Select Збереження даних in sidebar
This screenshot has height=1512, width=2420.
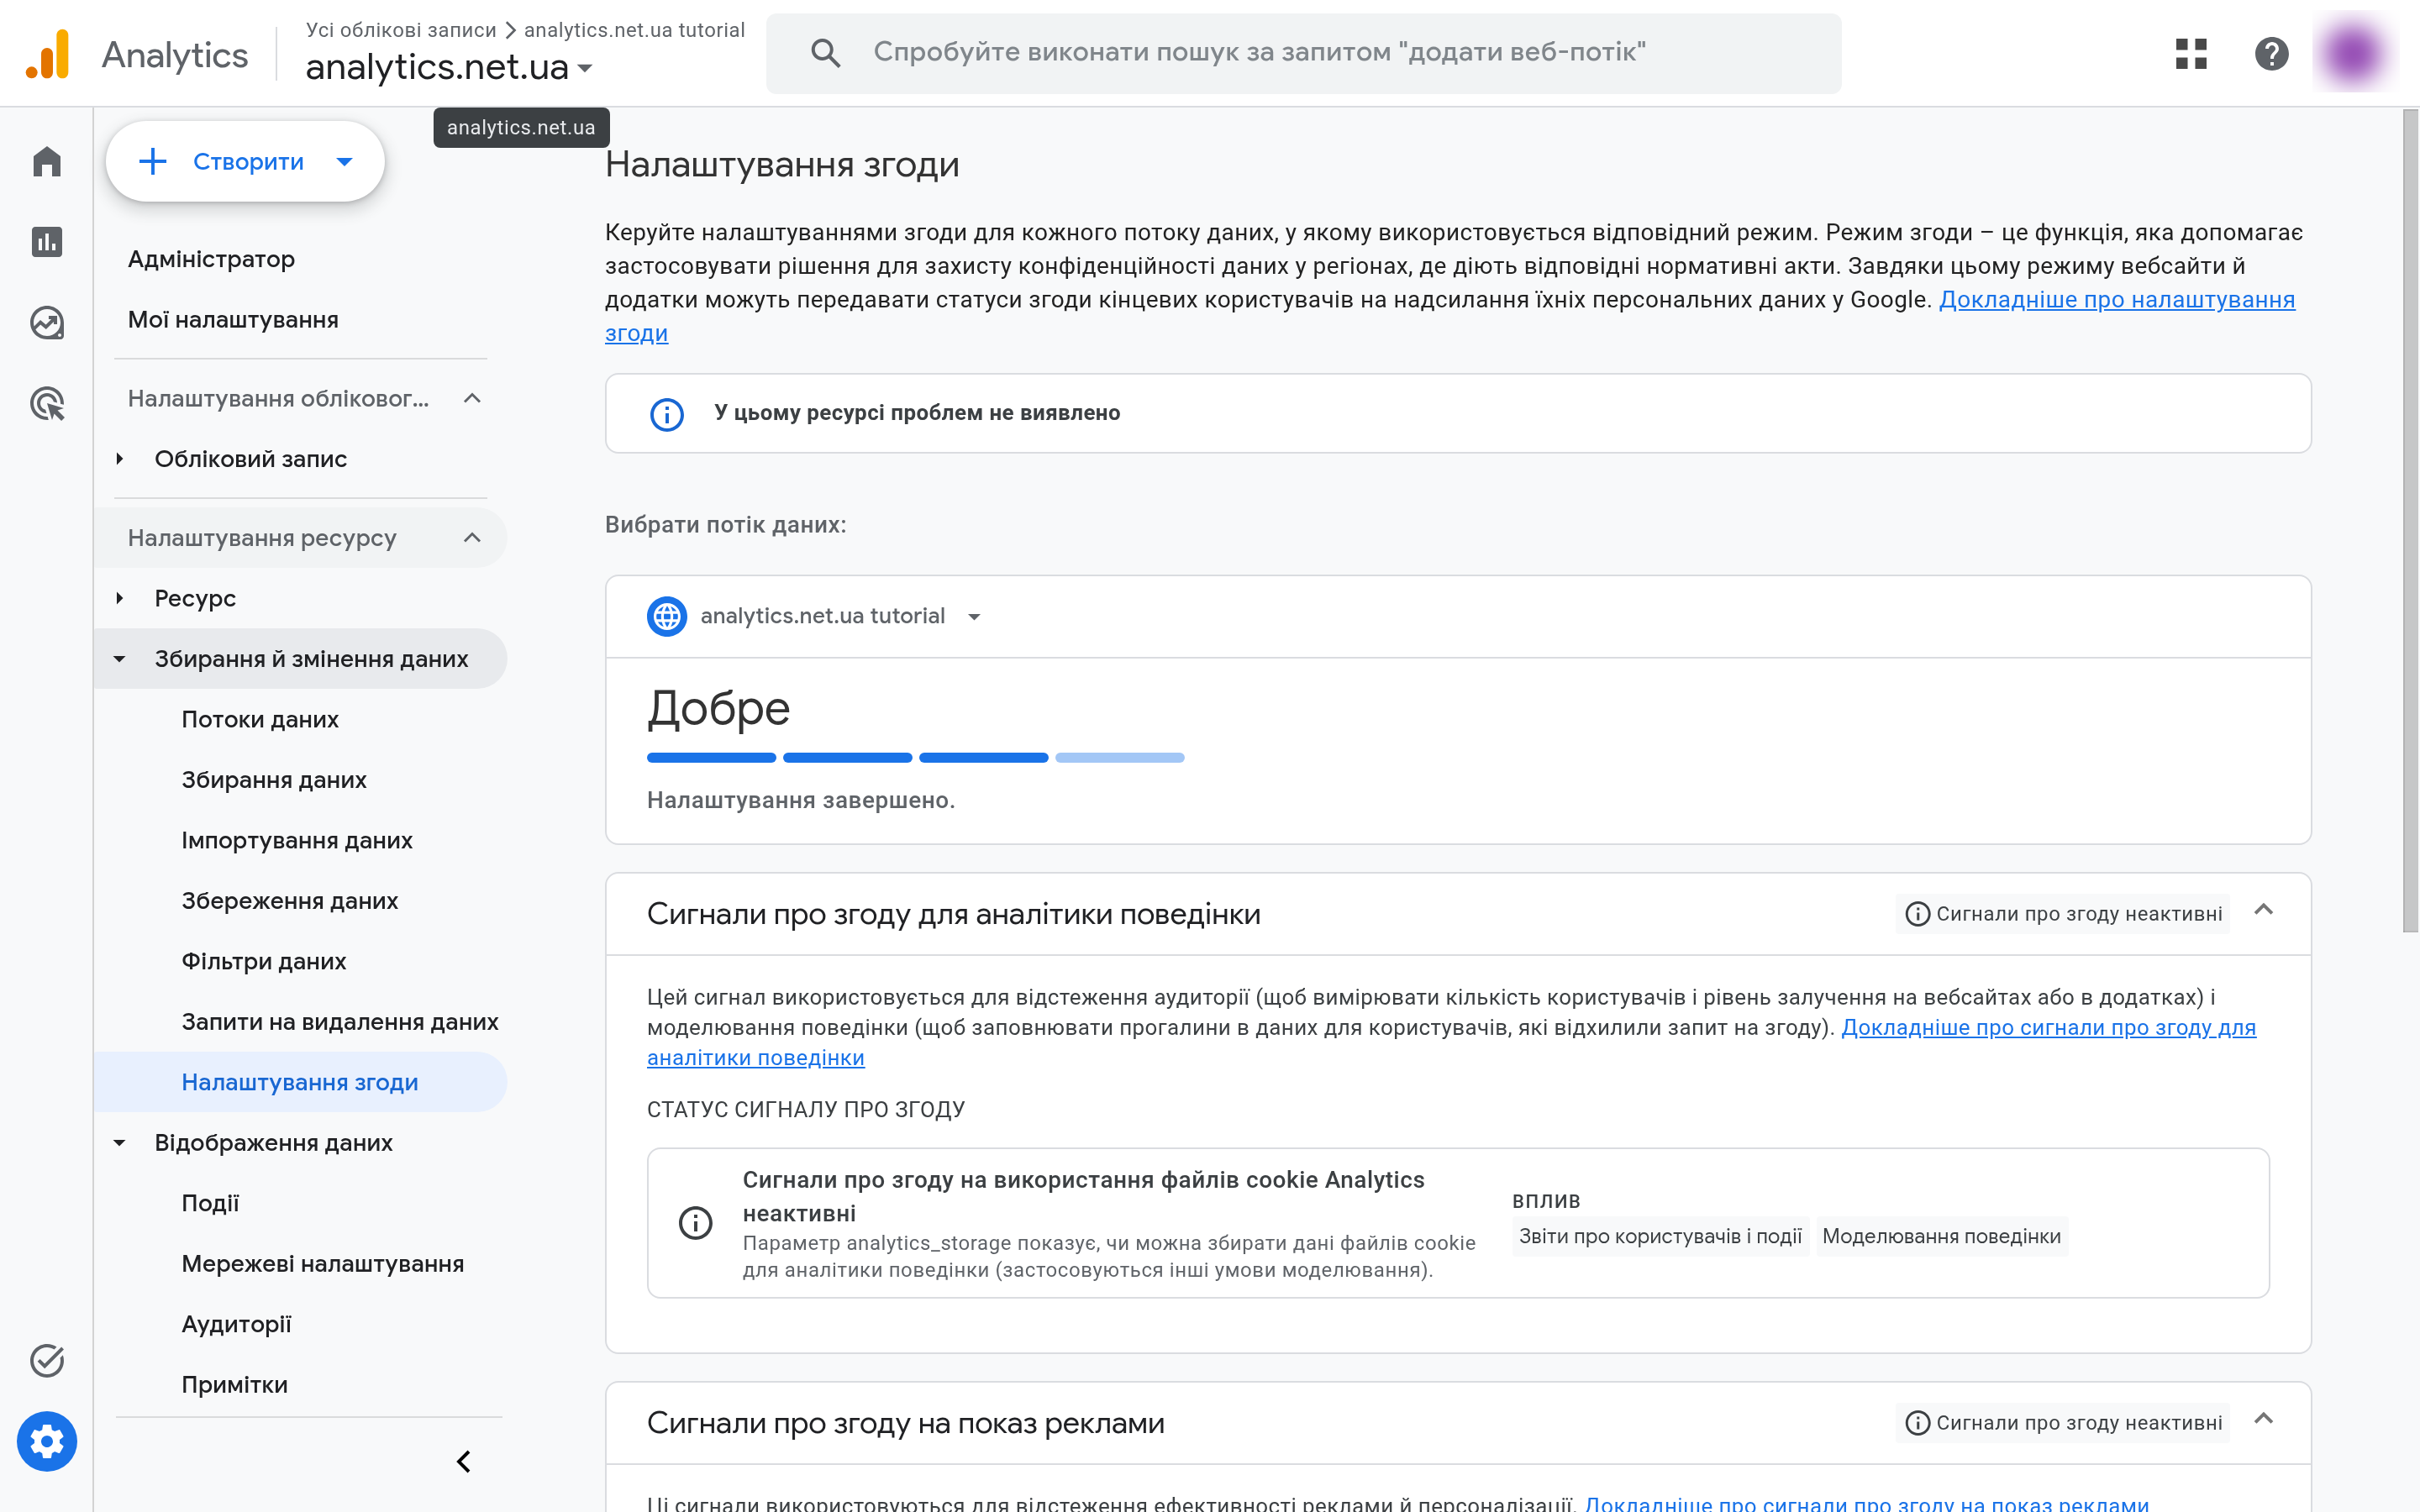(290, 901)
